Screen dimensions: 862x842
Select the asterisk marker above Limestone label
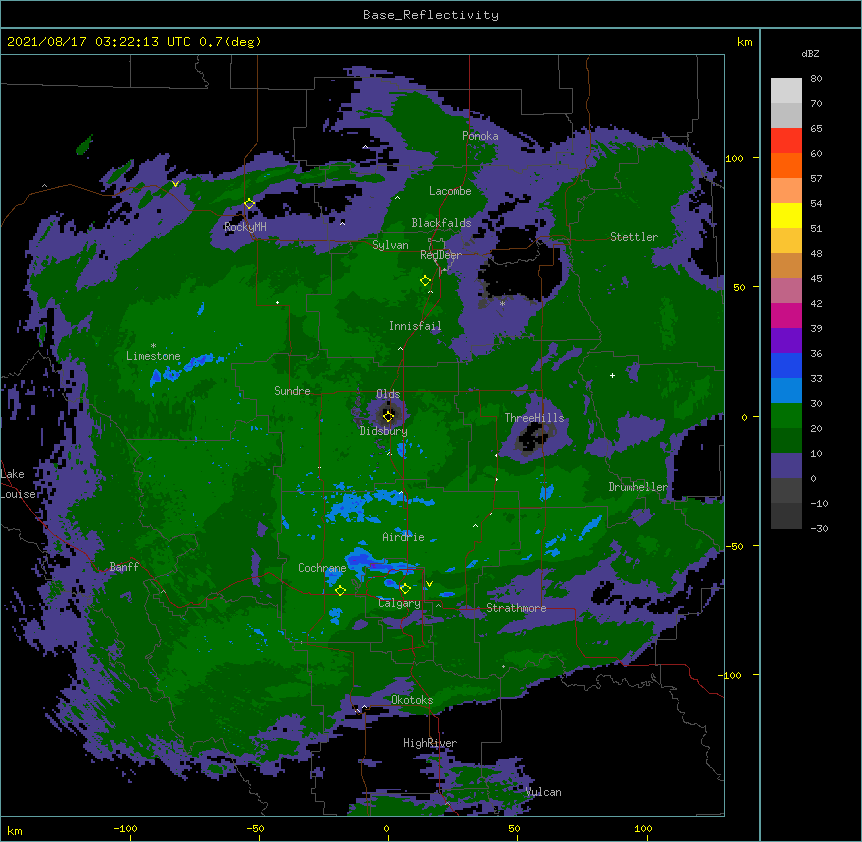tap(153, 346)
